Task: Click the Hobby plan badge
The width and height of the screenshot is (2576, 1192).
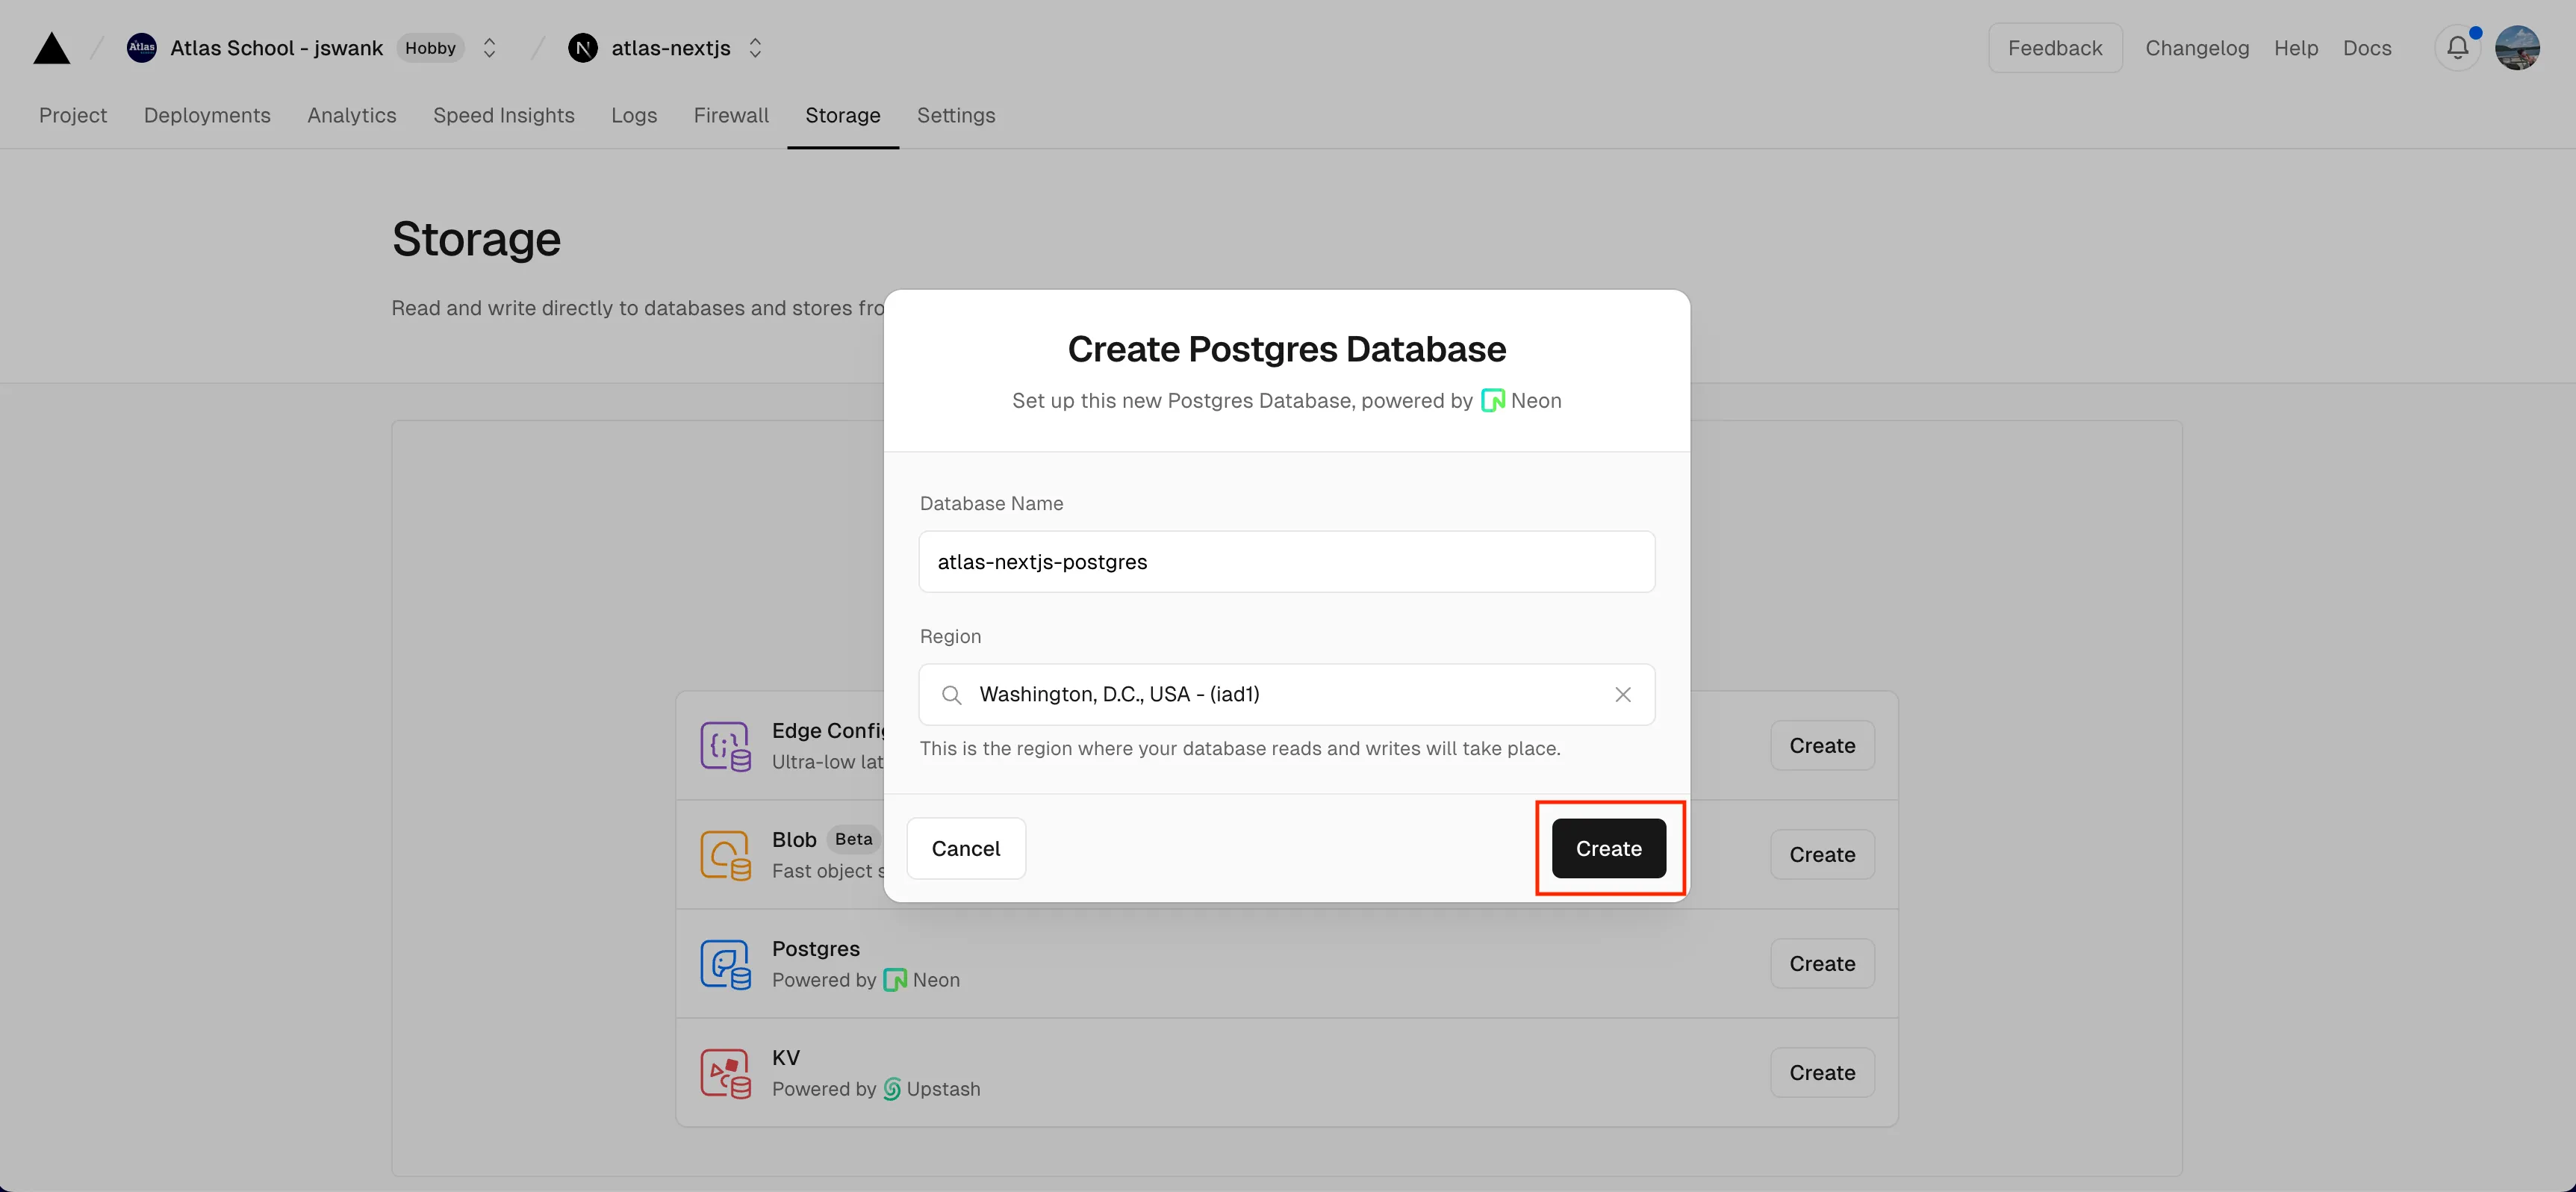Action: pos(431,48)
